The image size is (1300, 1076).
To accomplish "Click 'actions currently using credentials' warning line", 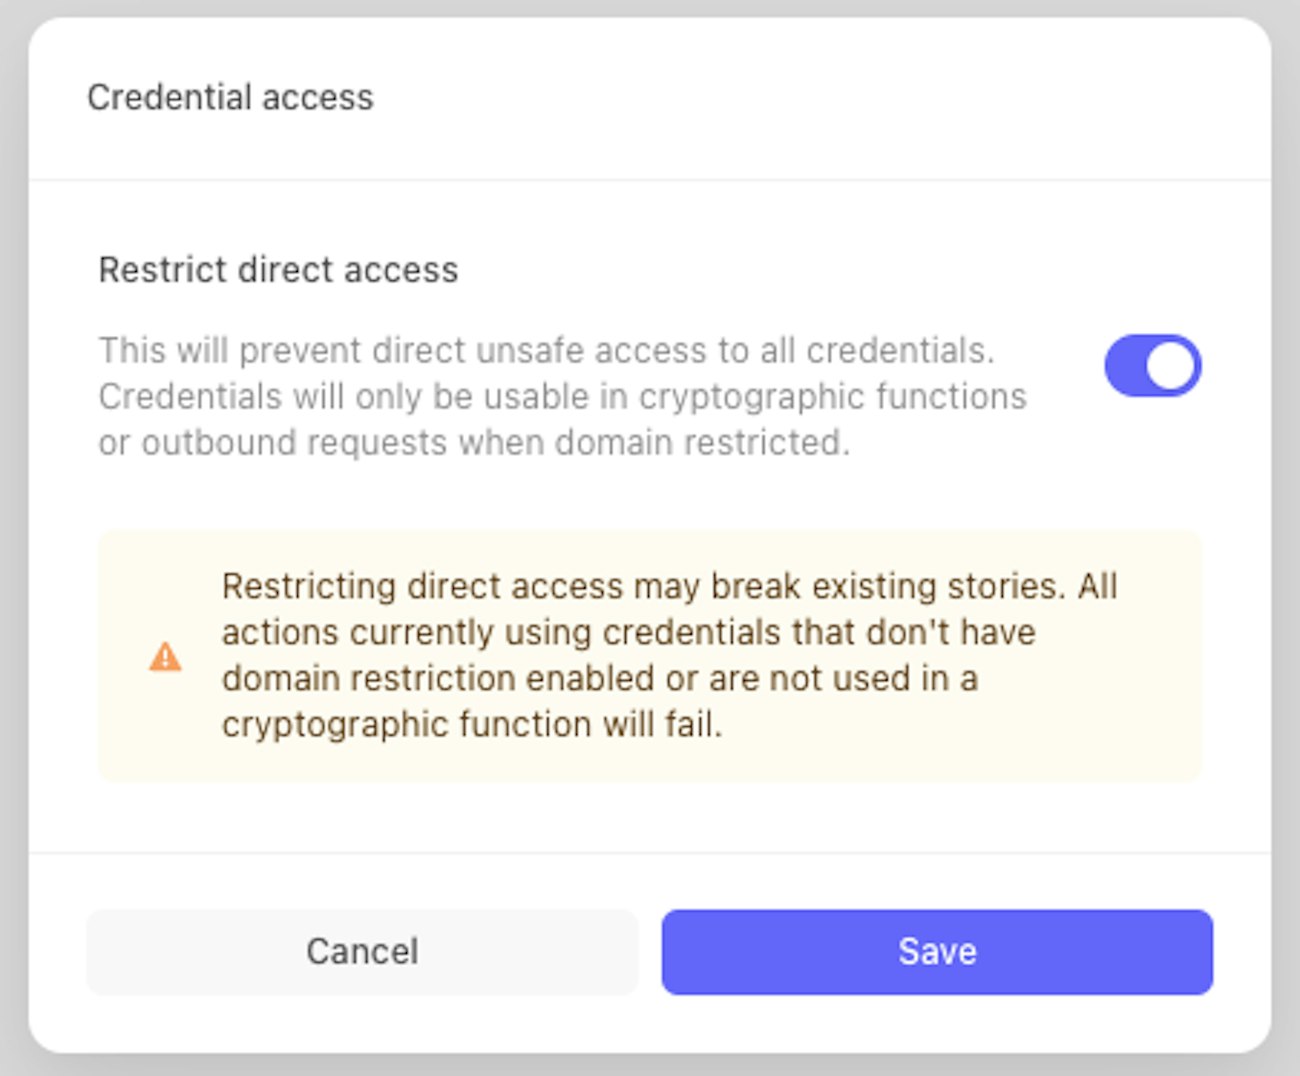I will pos(628,632).
